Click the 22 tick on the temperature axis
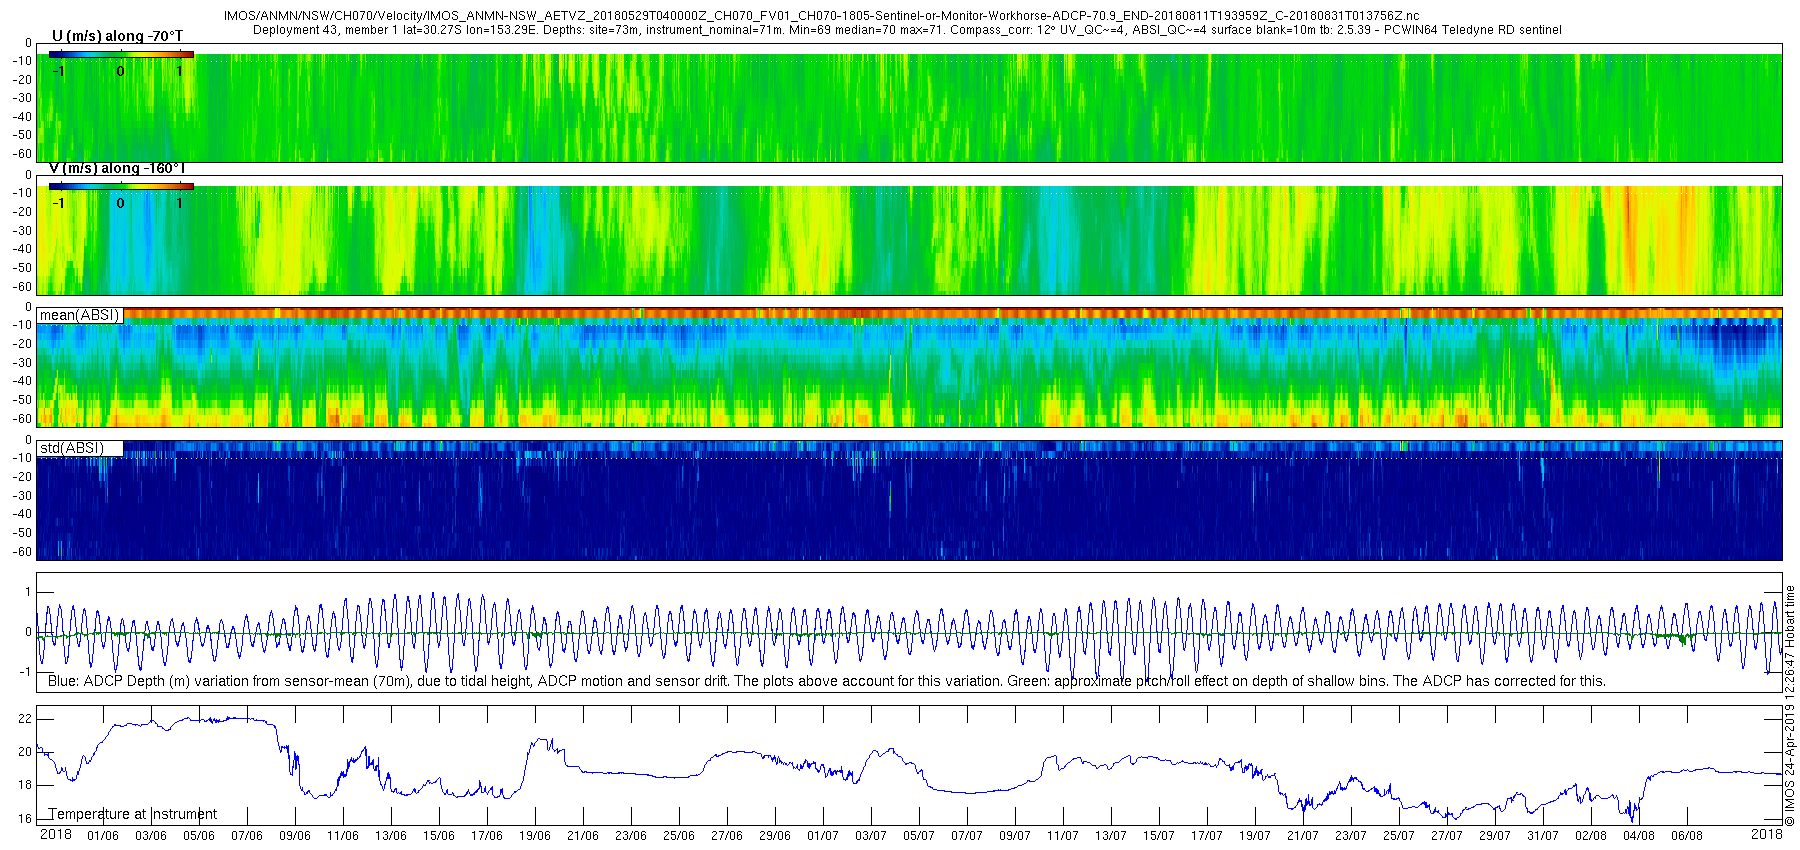The height and width of the screenshot is (850, 1800). (25, 719)
